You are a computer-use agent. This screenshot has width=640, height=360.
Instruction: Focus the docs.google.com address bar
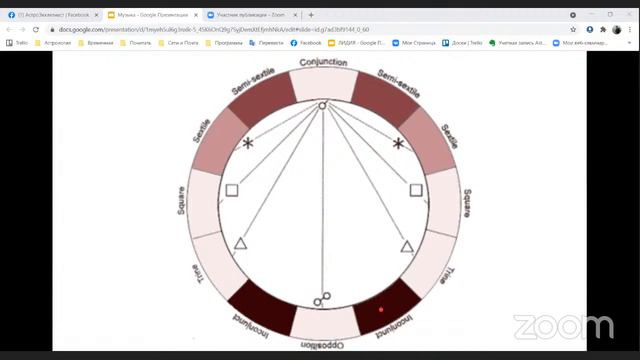pos(214,30)
